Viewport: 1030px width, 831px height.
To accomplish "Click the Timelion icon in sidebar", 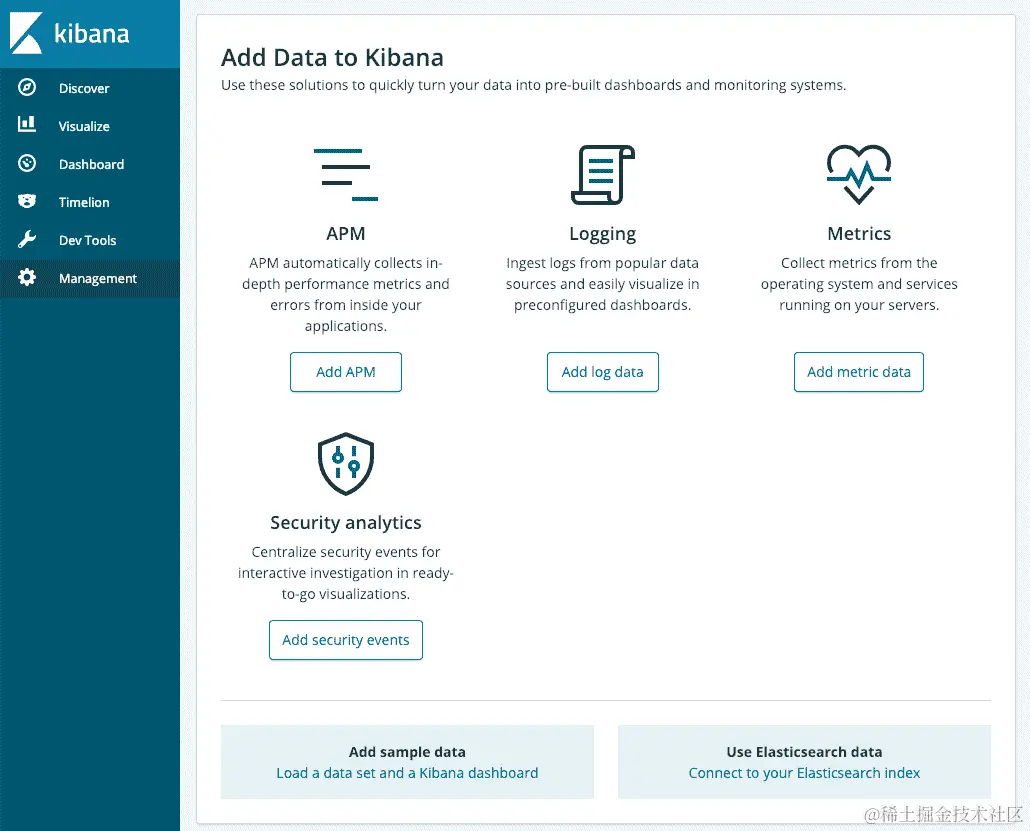I will click(x=27, y=201).
